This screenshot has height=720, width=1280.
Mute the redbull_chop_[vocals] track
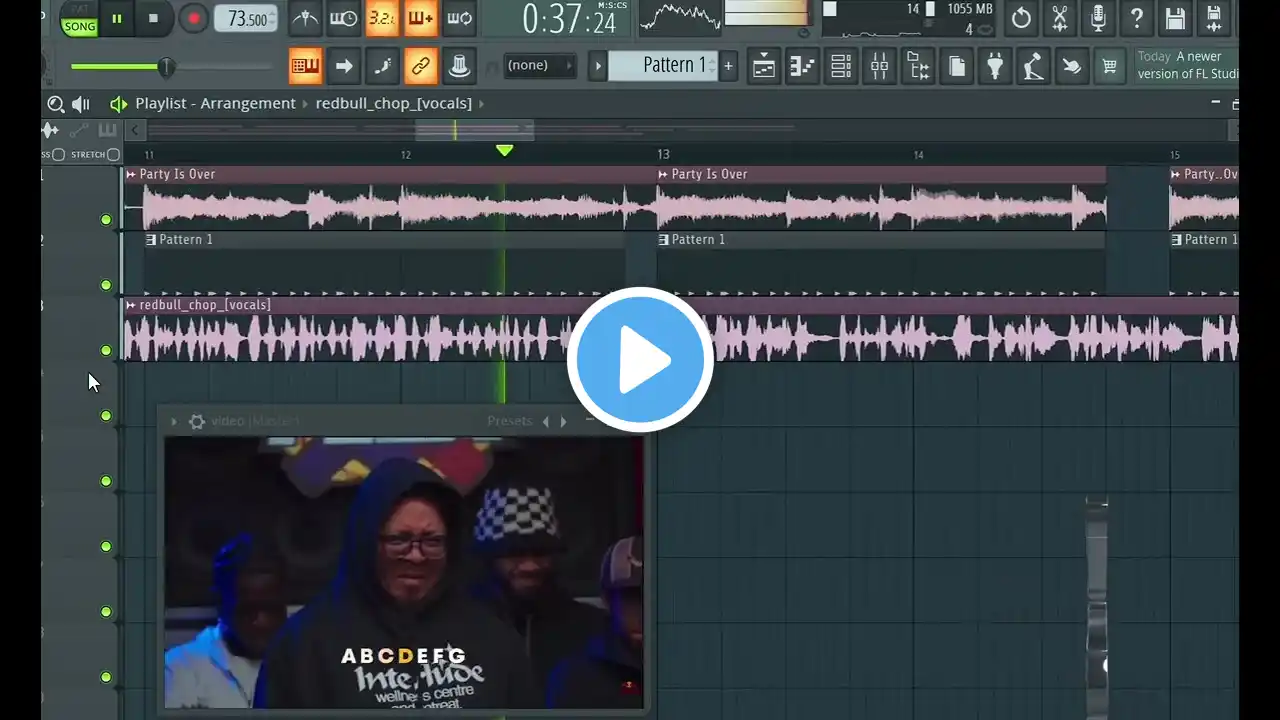(106, 350)
